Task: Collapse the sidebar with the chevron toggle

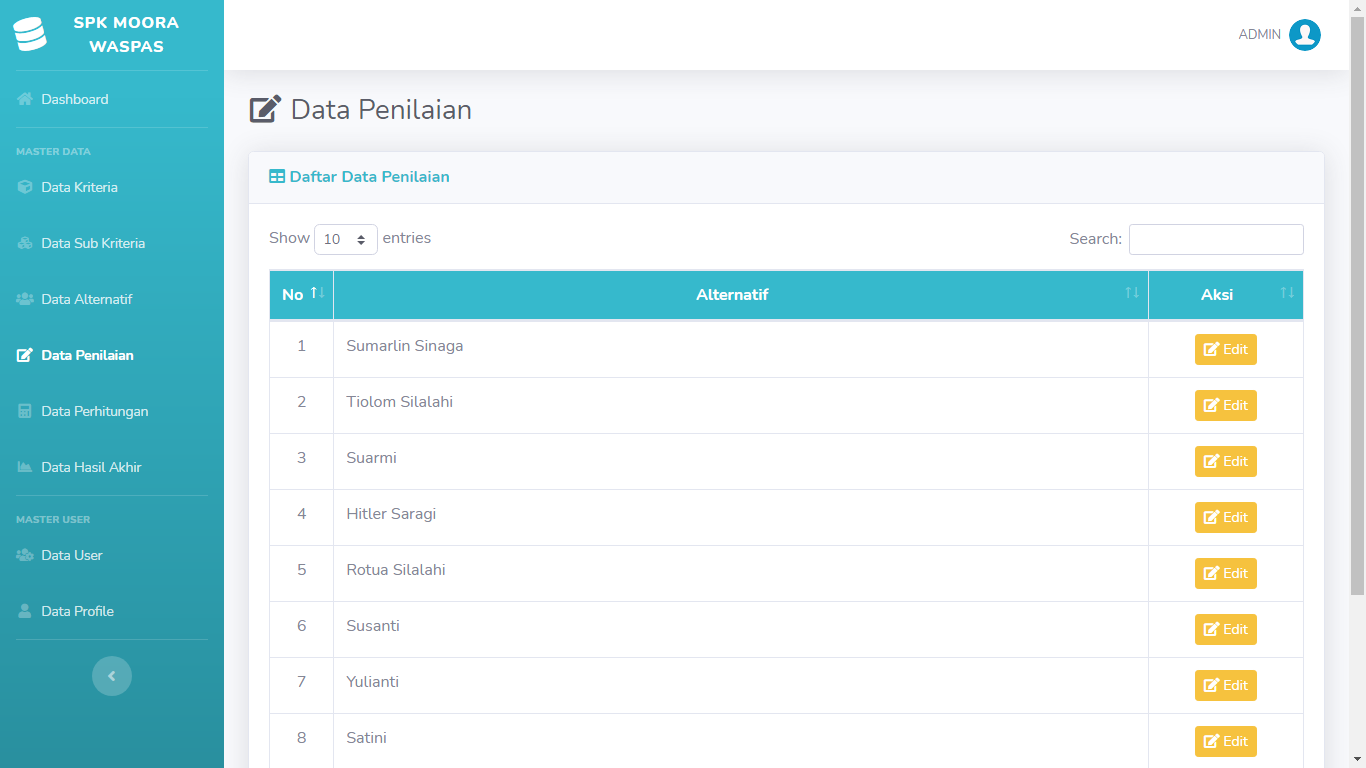Action: (112, 676)
